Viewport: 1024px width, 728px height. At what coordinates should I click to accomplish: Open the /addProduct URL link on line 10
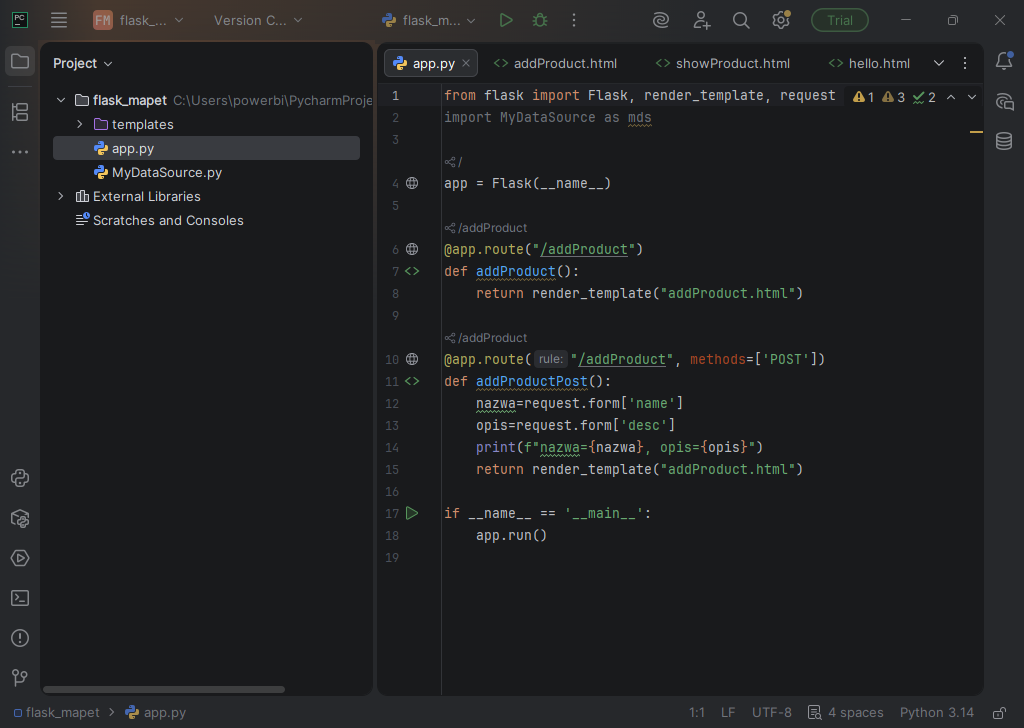[622, 359]
